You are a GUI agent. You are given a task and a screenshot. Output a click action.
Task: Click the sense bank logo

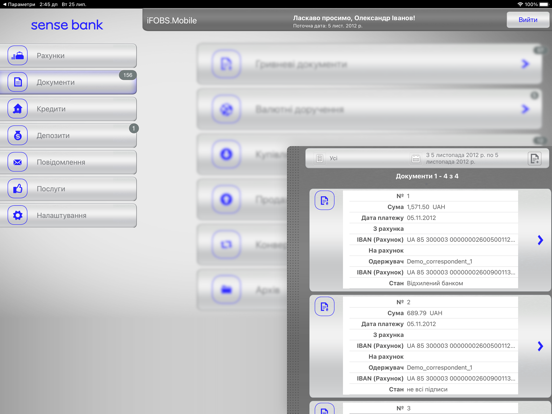click(67, 25)
